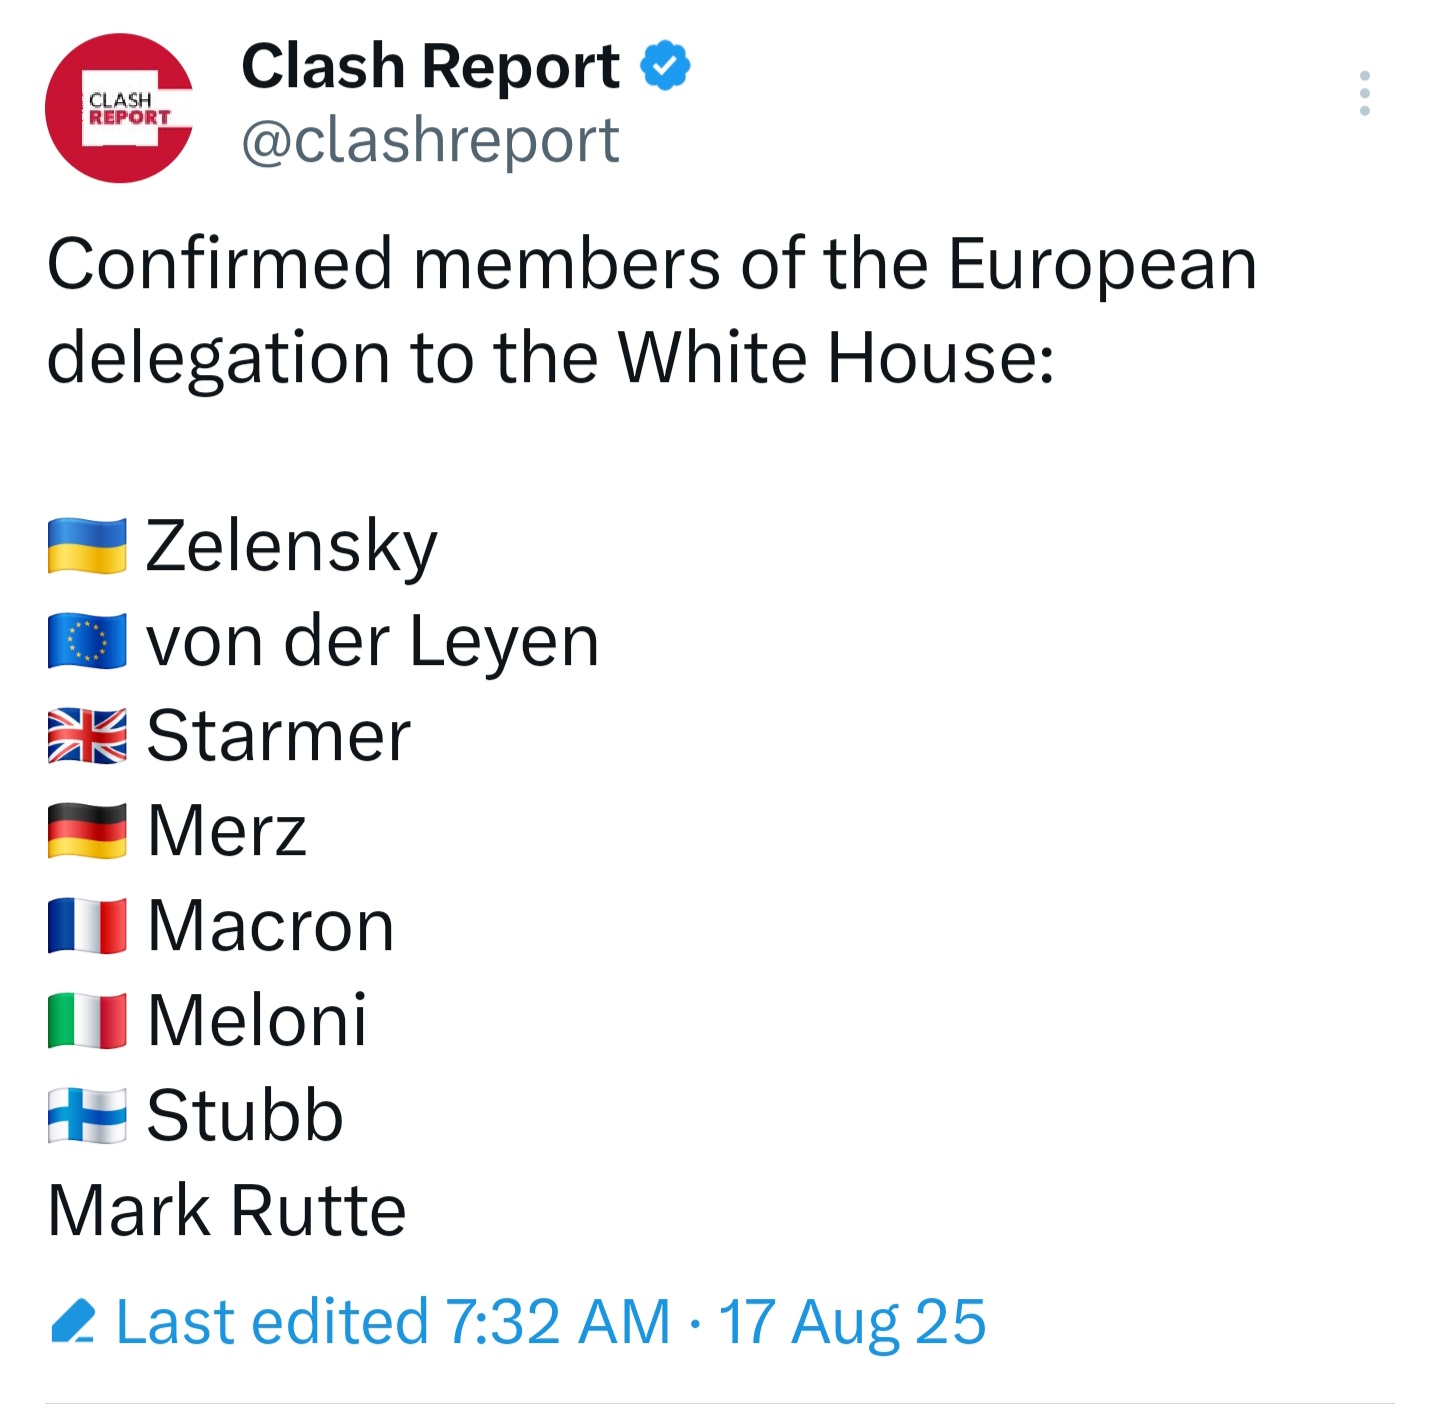Viewport: 1440px width, 1409px height.
Task: Tap the Finland flag emoji
Action: point(87,1116)
